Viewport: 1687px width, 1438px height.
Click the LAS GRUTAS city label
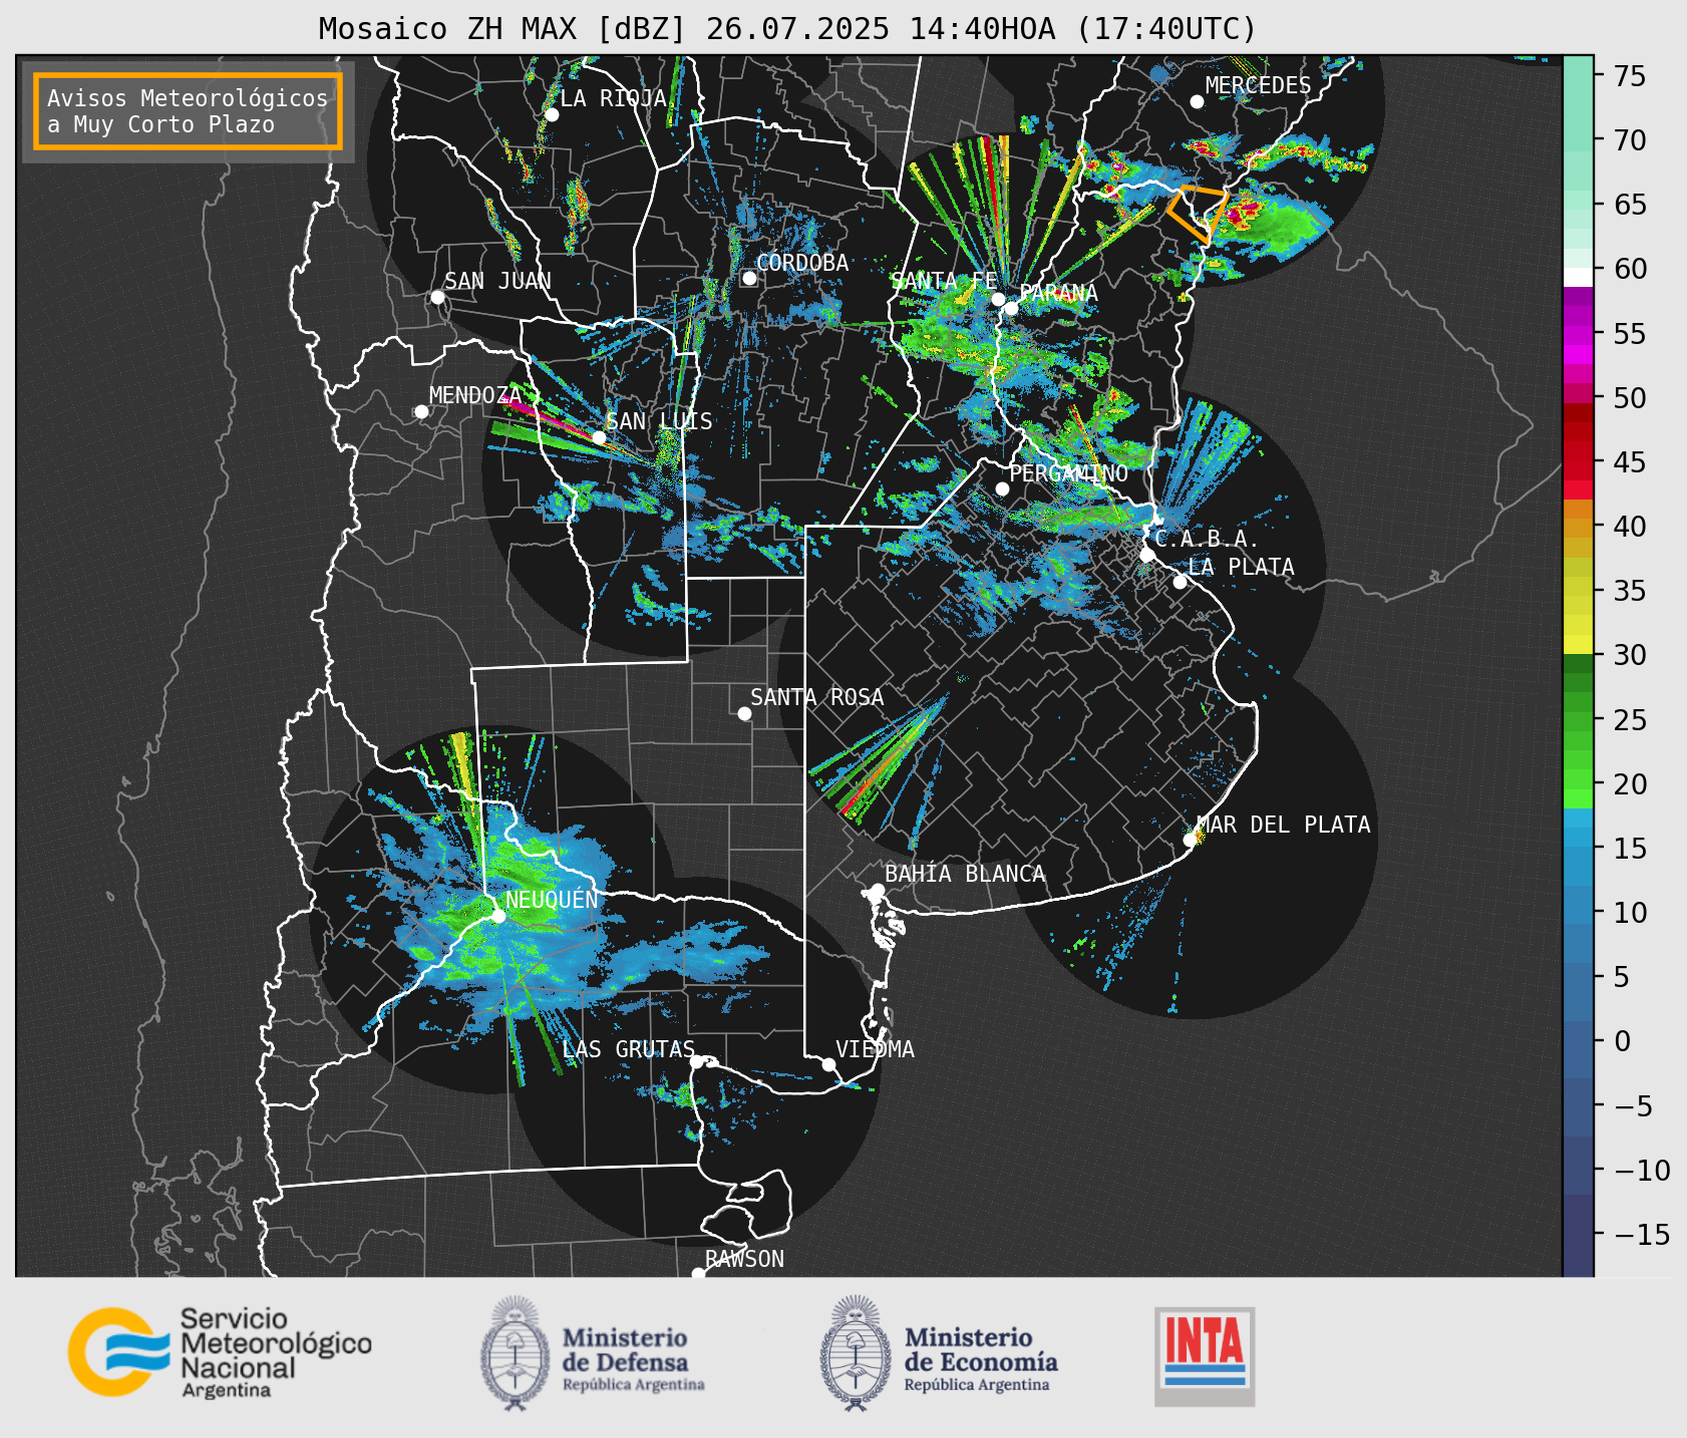[628, 1049]
